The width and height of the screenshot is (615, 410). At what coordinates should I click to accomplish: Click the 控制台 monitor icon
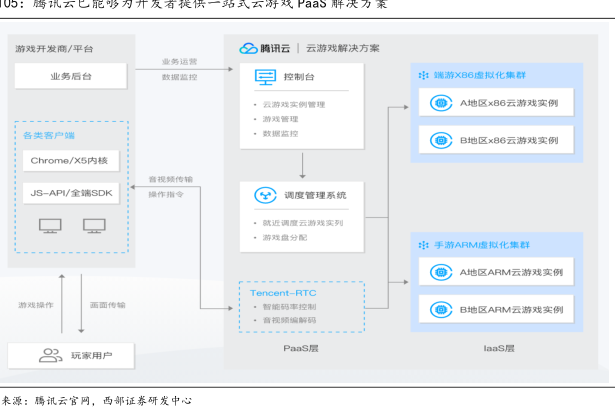pyautogui.click(x=265, y=76)
